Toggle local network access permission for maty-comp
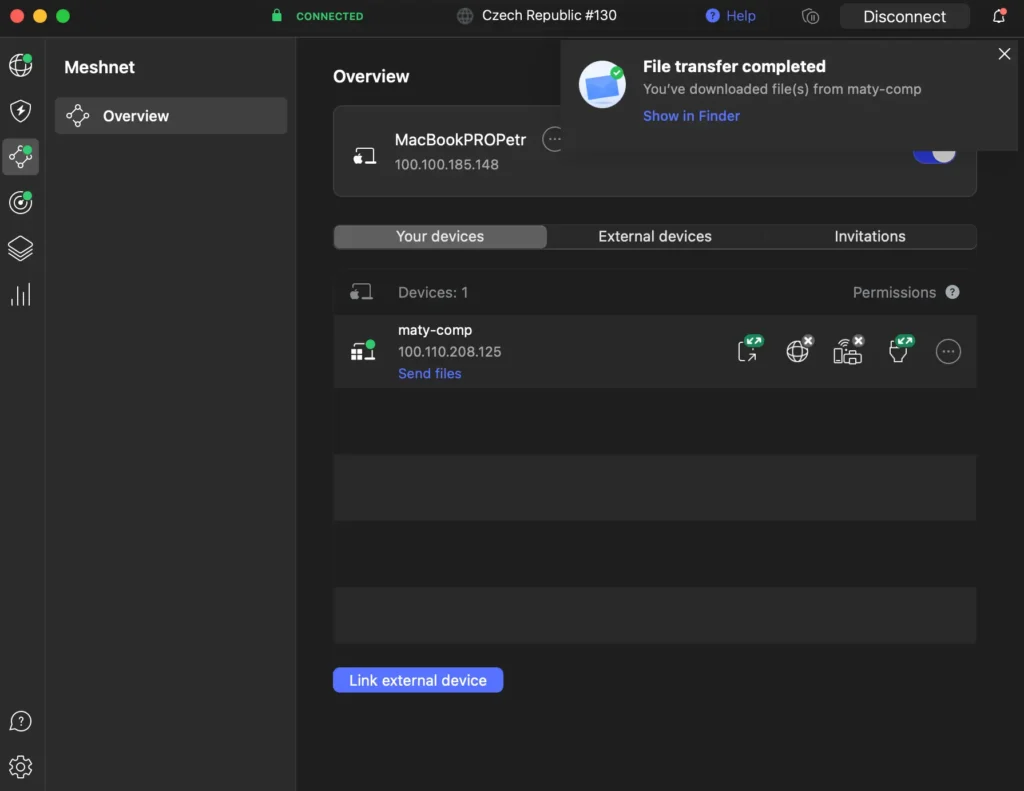The height and width of the screenshot is (791, 1024). click(x=848, y=350)
